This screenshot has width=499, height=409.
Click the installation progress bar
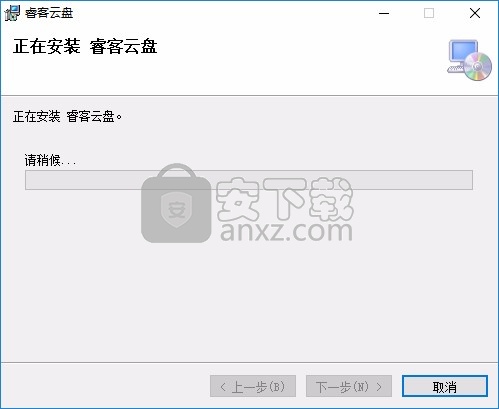249,180
